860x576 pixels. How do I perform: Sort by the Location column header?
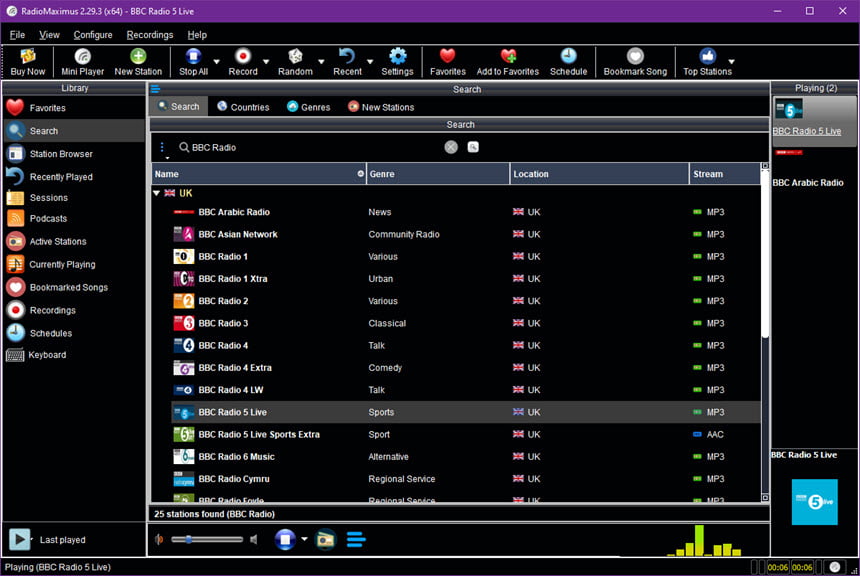(x=599, y=174)
